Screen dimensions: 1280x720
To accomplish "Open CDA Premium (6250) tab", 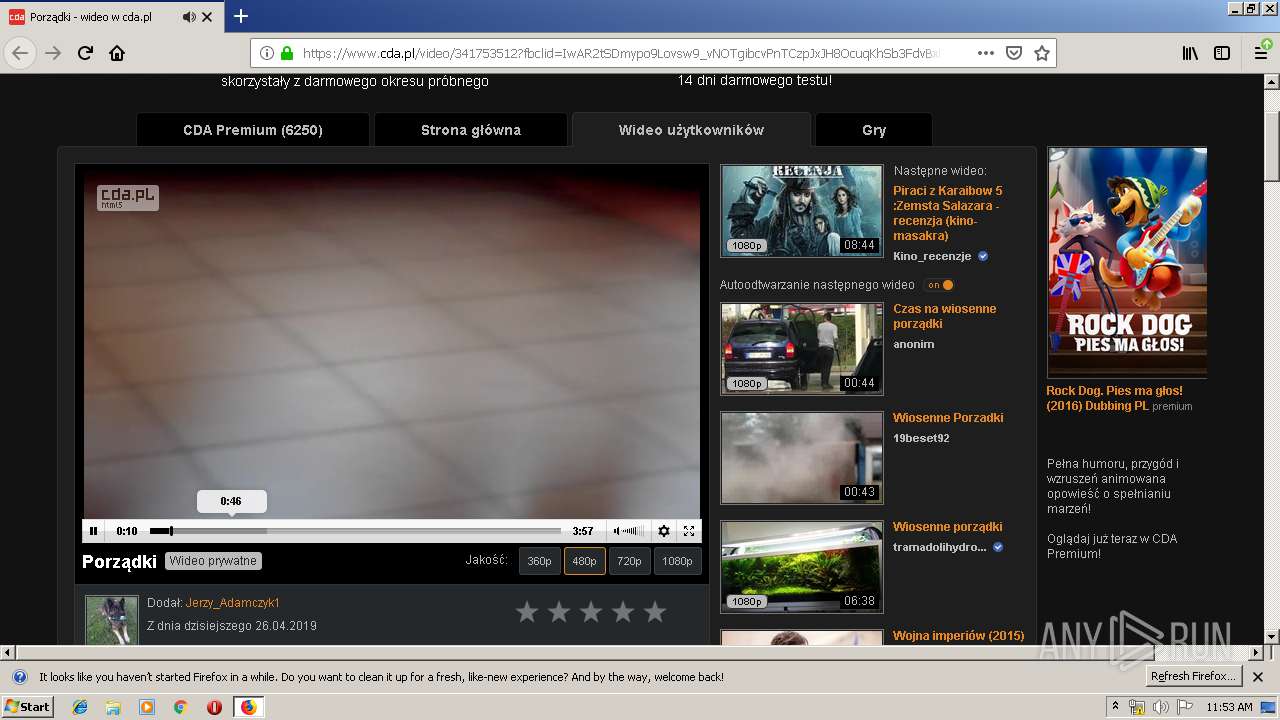I will click(253, 130).
